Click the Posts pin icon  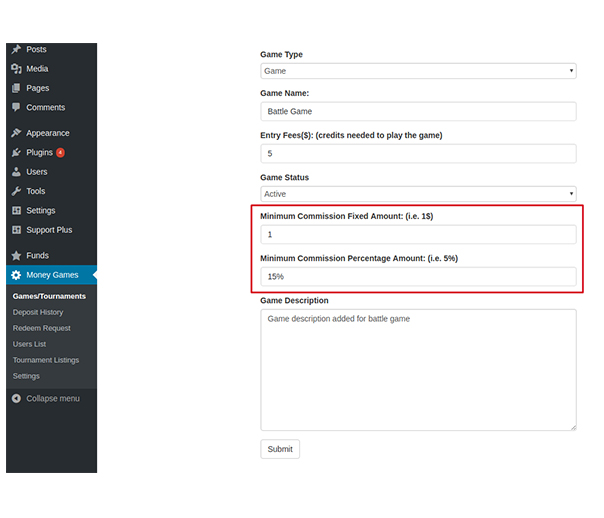(16, 49)
